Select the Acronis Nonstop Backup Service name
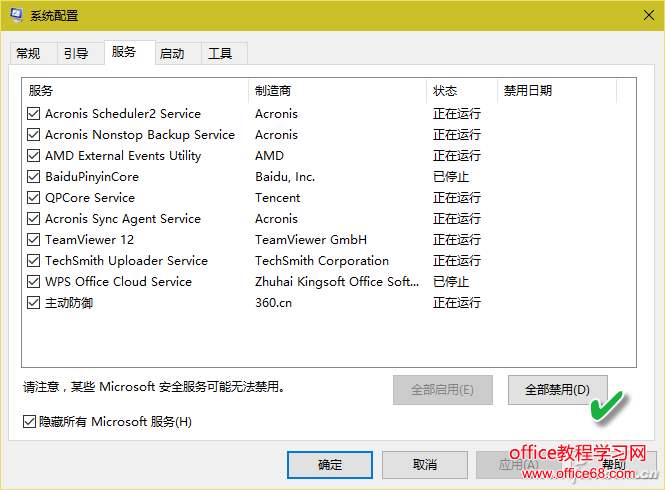This screenshot has width=665, height=490. point(140,134)
